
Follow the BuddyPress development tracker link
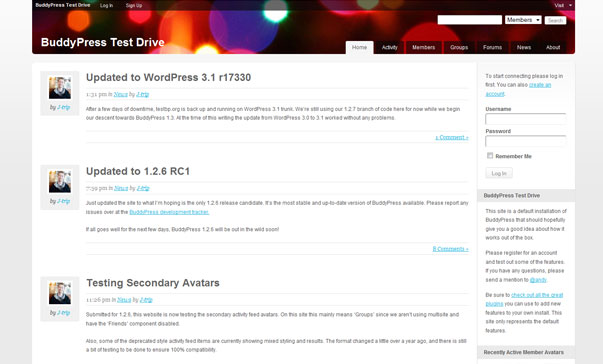coord(169,212)
